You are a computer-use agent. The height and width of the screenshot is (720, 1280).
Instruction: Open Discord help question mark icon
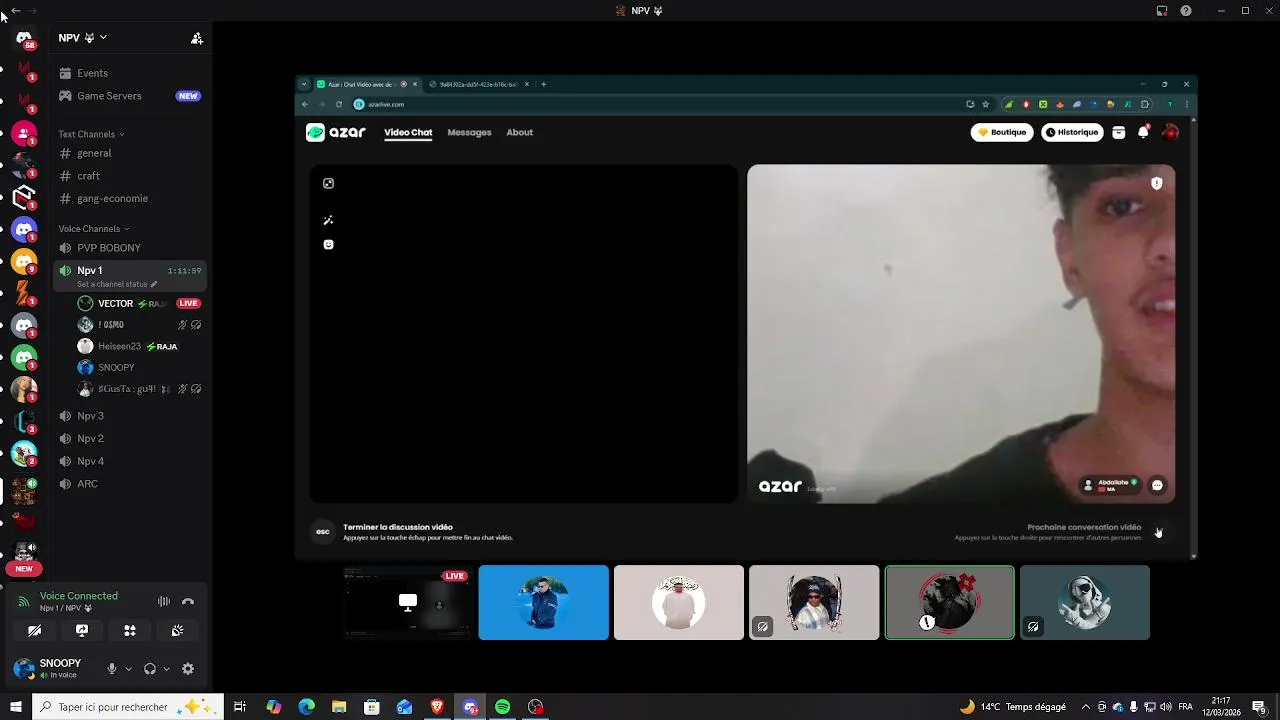[x=1186, y=11]
